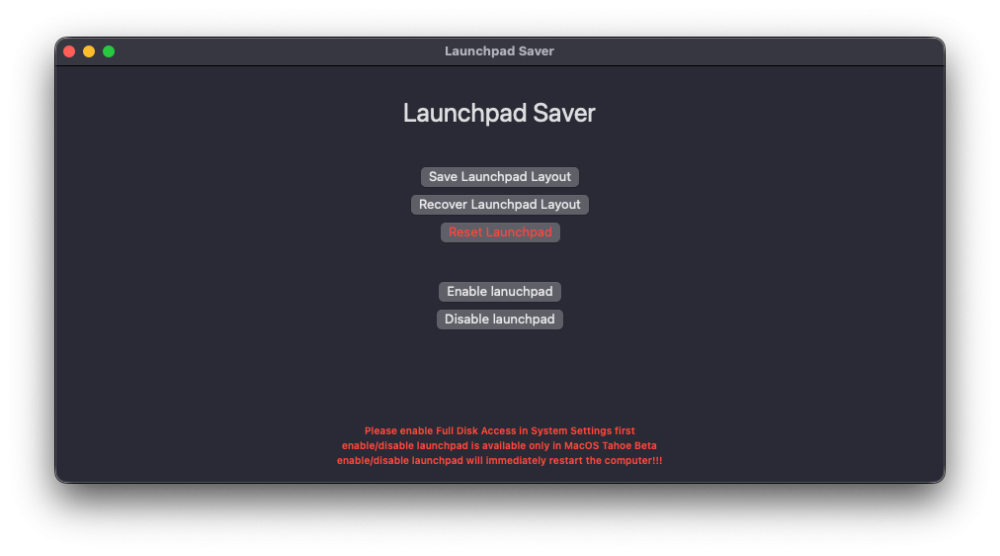Minimize the window using the yellow button
The image size is (1000, 556).
coord(89,52)
